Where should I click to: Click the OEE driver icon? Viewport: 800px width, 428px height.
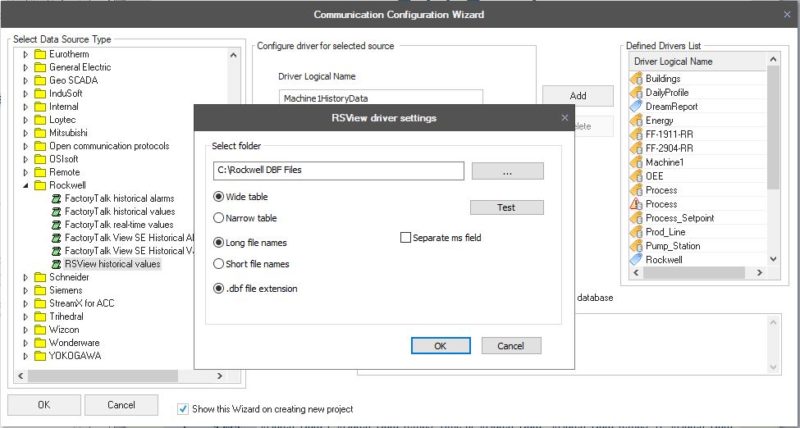click(x=637, y=176)
